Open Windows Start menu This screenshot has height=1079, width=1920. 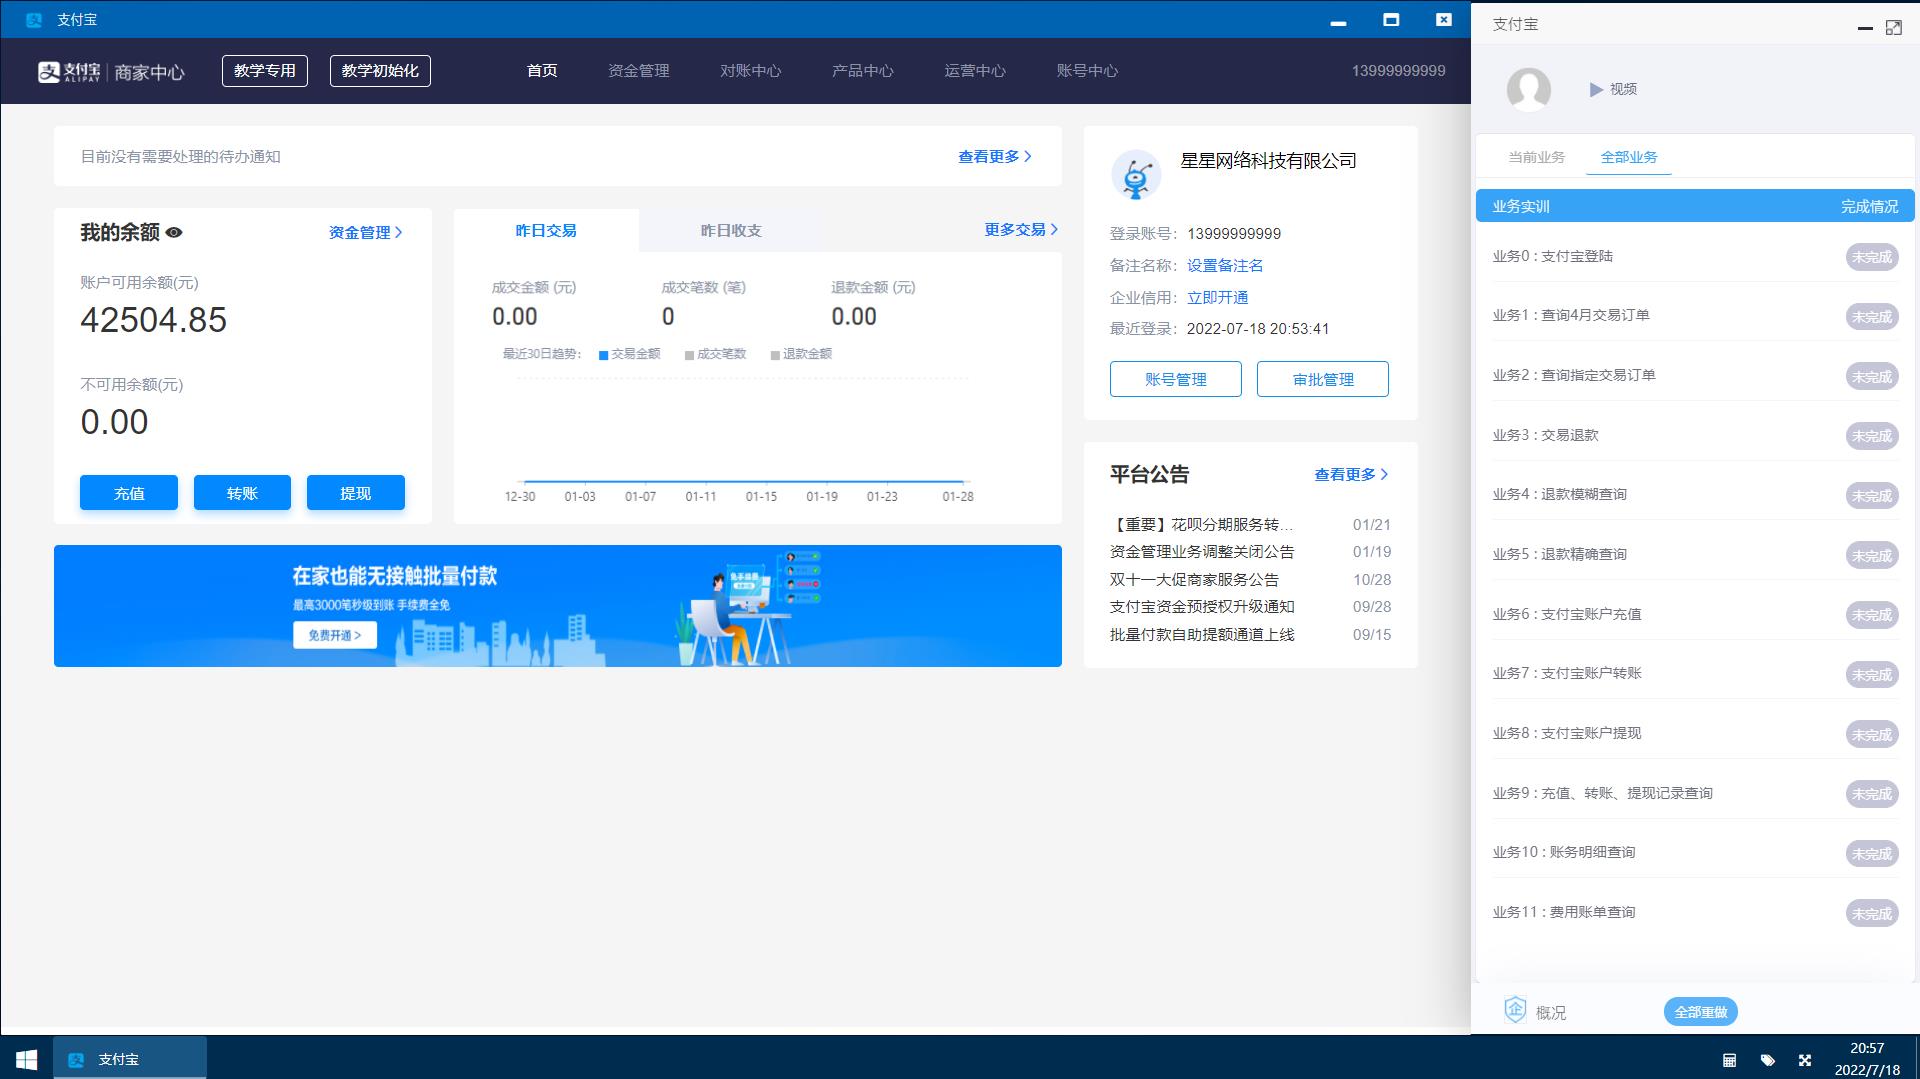point(27,1059)
